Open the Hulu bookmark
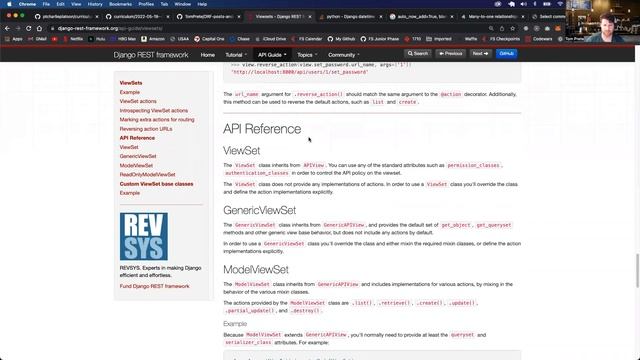The width and height of the screenshot is (640, 360). point(97,39)
